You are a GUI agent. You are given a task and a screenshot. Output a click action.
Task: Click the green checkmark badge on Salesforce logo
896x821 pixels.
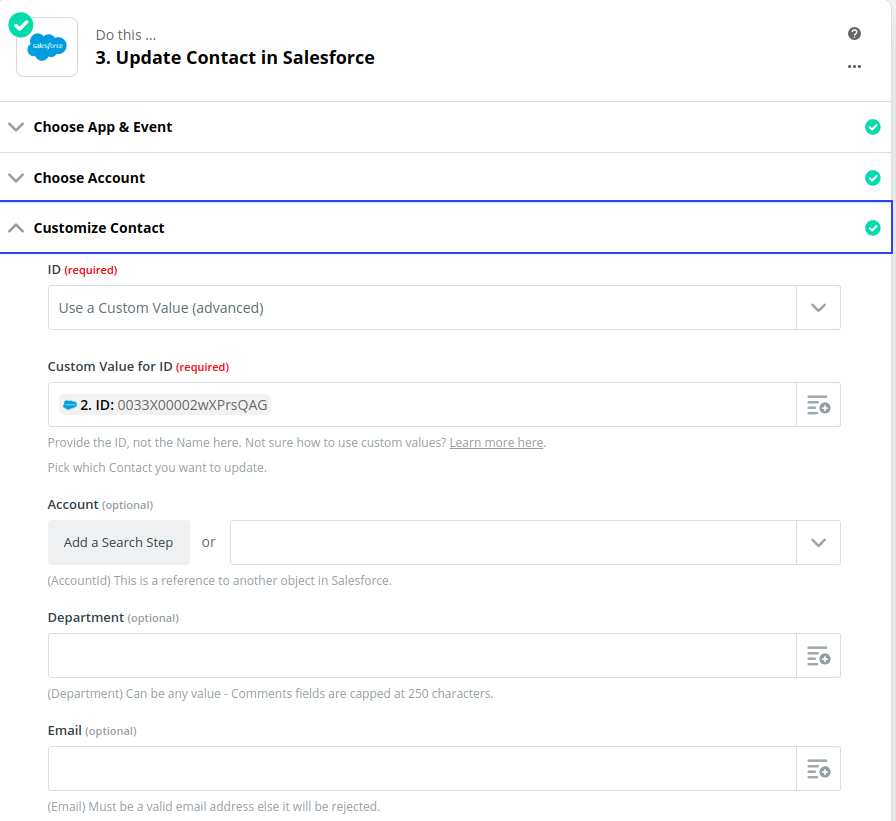(21, 25)
